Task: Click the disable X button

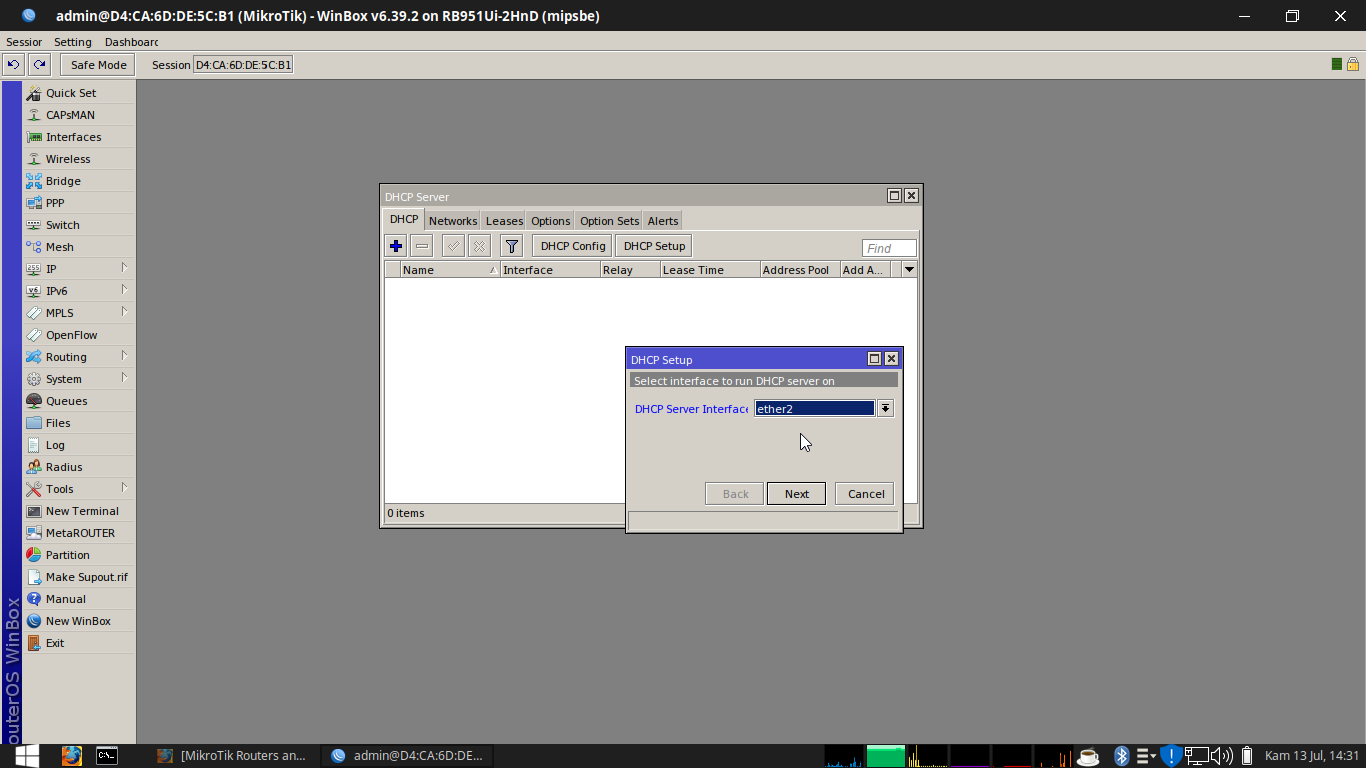Action: 479,246
